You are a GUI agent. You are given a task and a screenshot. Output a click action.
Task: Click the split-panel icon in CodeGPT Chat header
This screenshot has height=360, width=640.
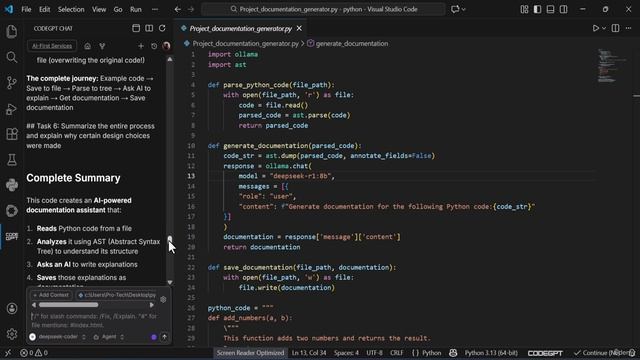pos(149,28)
